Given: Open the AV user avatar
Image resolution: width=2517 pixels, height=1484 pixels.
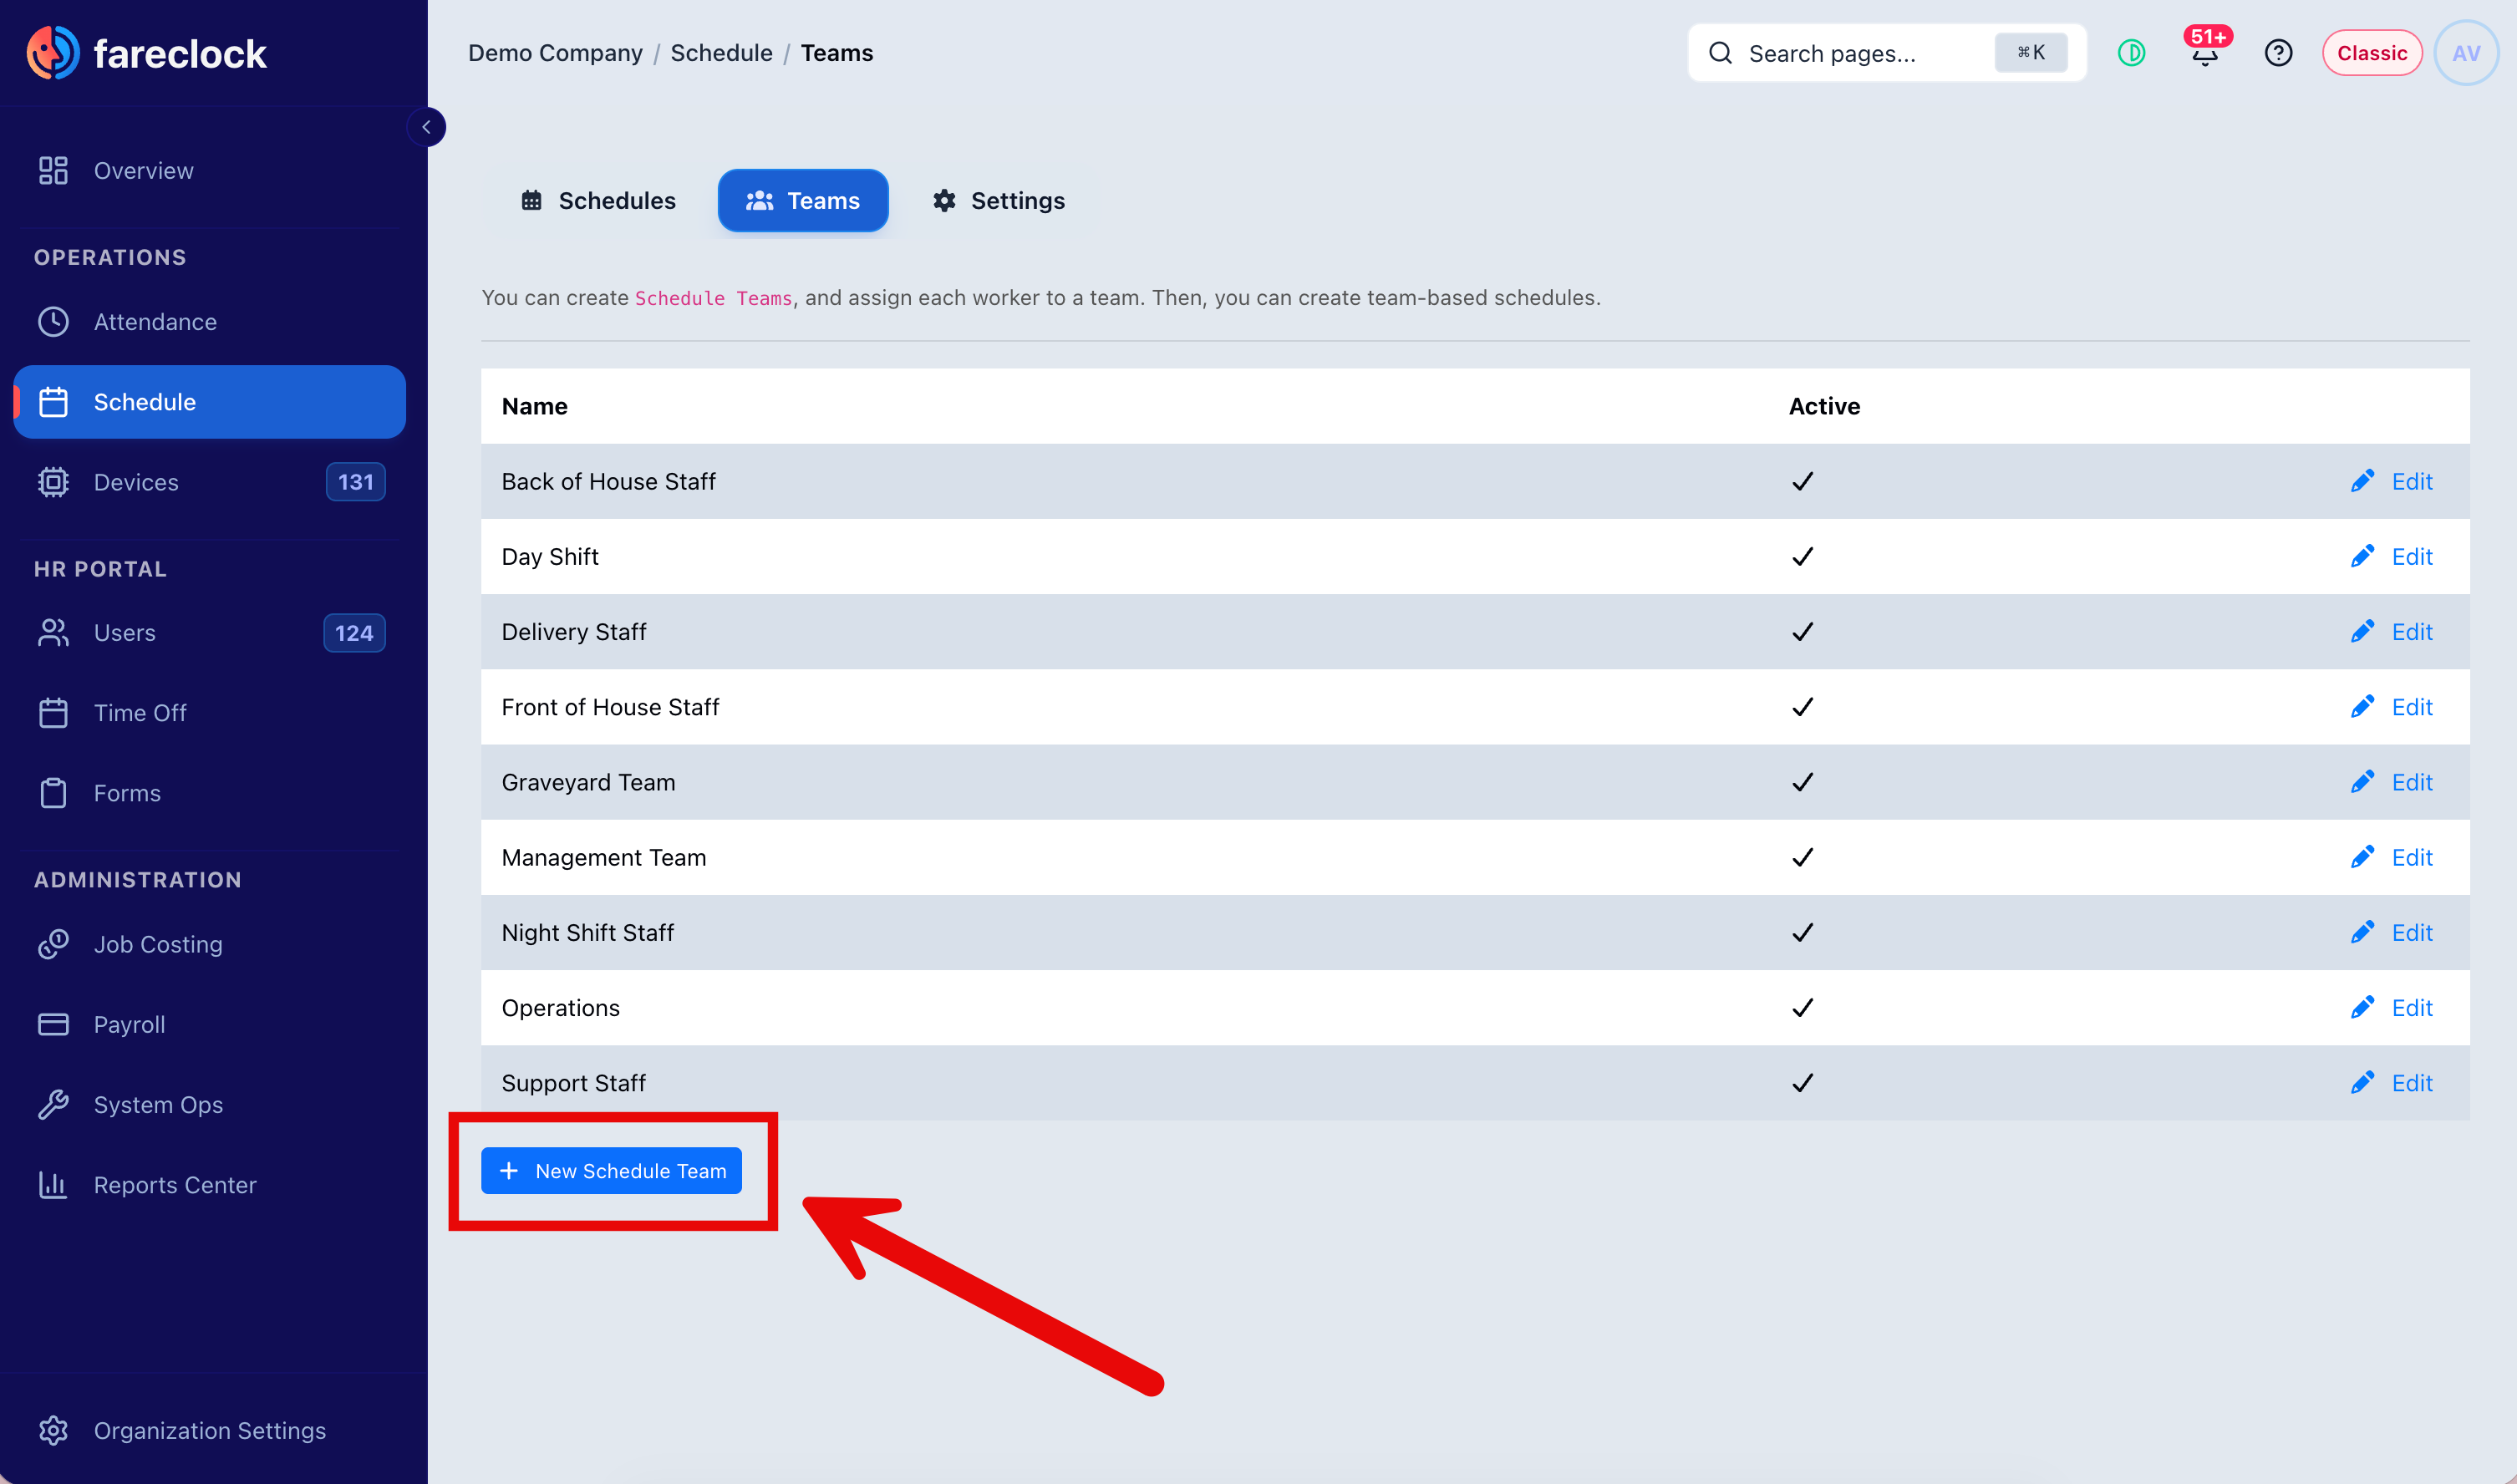Looking at the screenshot, I should click(x=2466, y=53).
